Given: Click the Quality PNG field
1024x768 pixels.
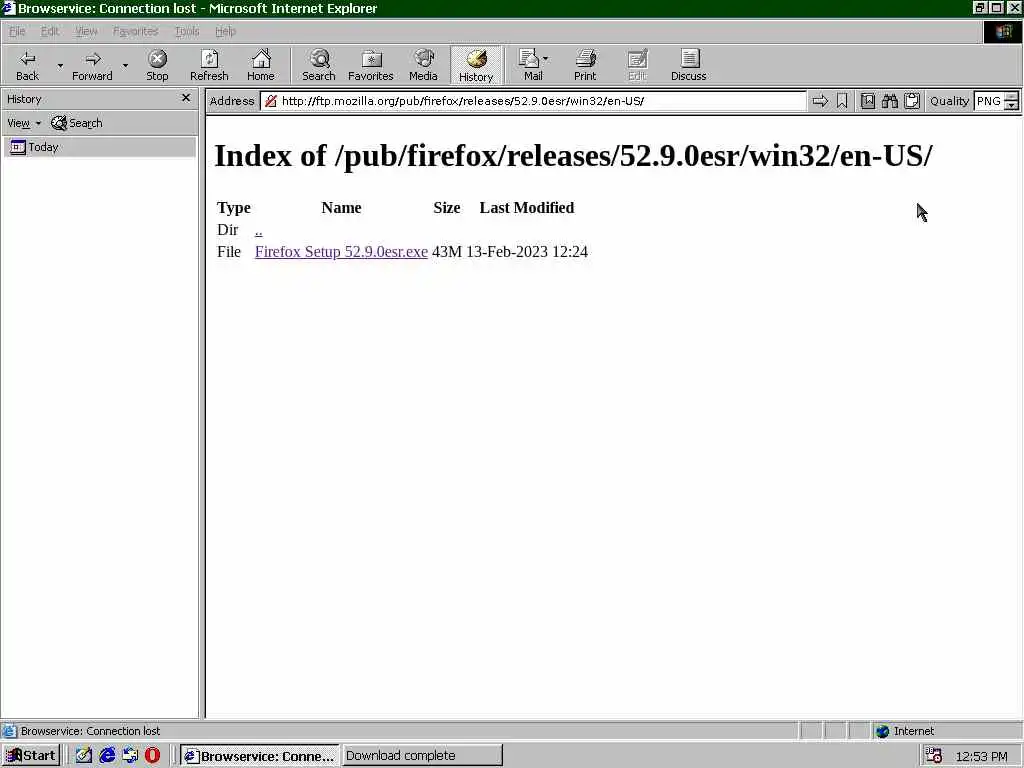Looking at the screenshot, I should 989,101.
